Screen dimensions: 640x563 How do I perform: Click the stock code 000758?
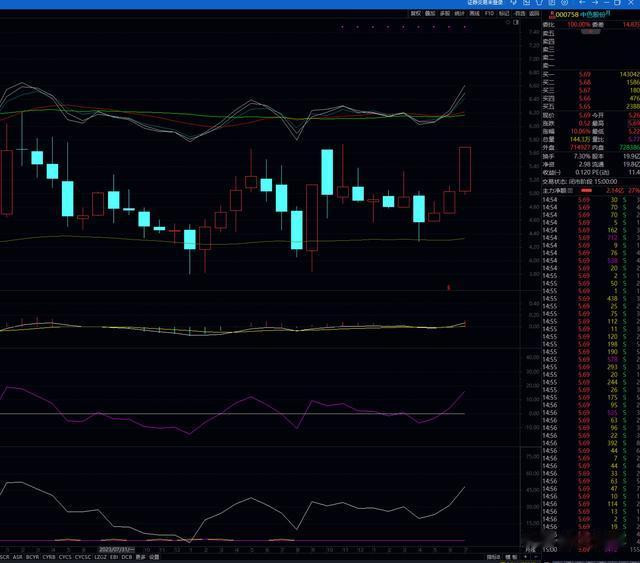(567, 15)
